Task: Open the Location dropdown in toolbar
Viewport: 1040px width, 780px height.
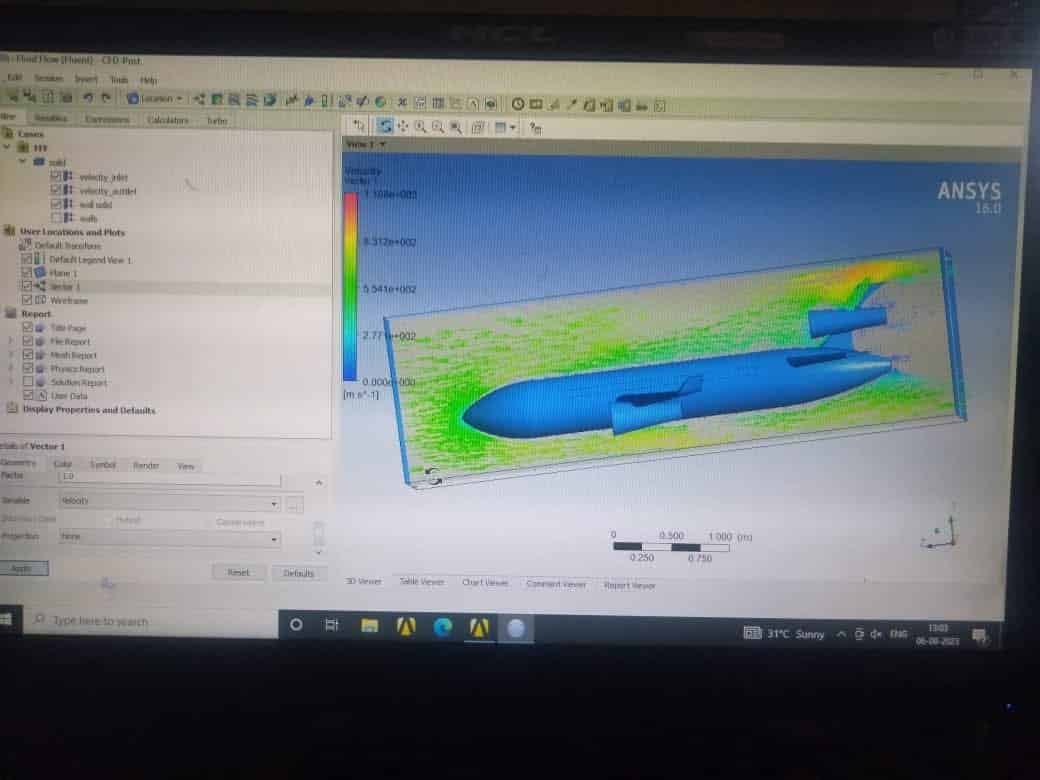Action: tap(156, 98)
